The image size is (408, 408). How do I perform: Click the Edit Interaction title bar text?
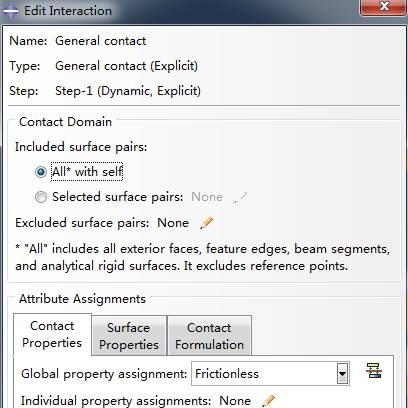[x=68, y=11]
